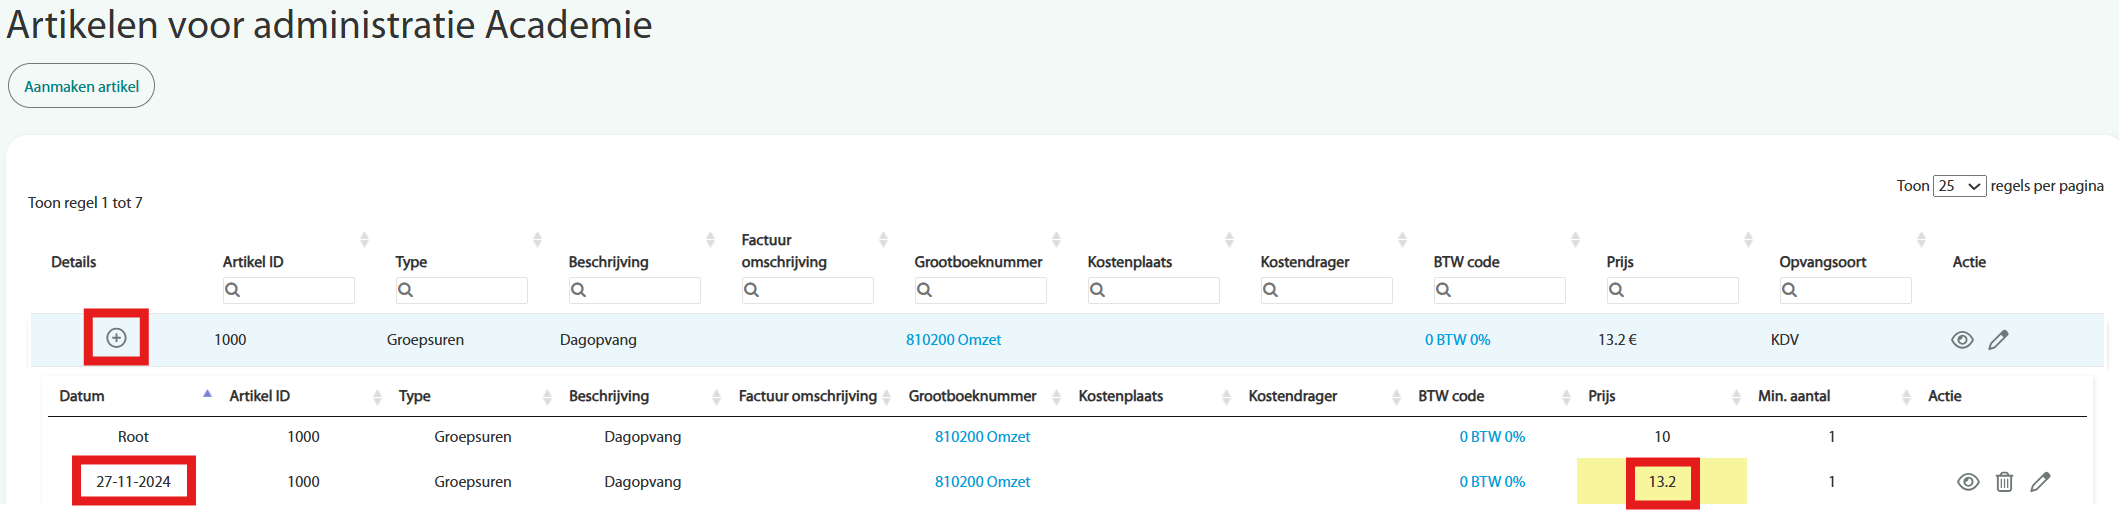Click the Artikel ID search field

tap(288, 290)
